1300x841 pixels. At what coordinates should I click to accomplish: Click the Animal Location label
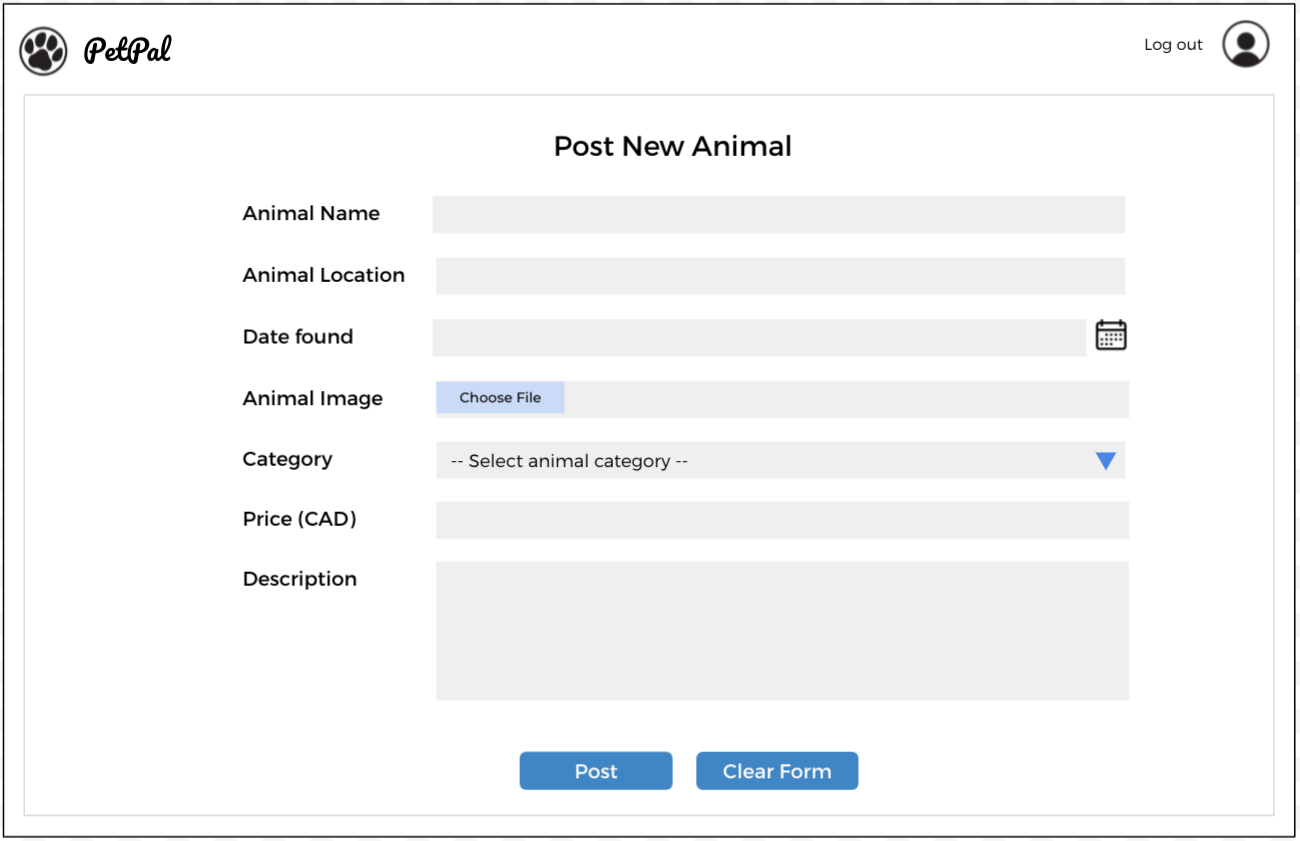click(x=324, y=275)
